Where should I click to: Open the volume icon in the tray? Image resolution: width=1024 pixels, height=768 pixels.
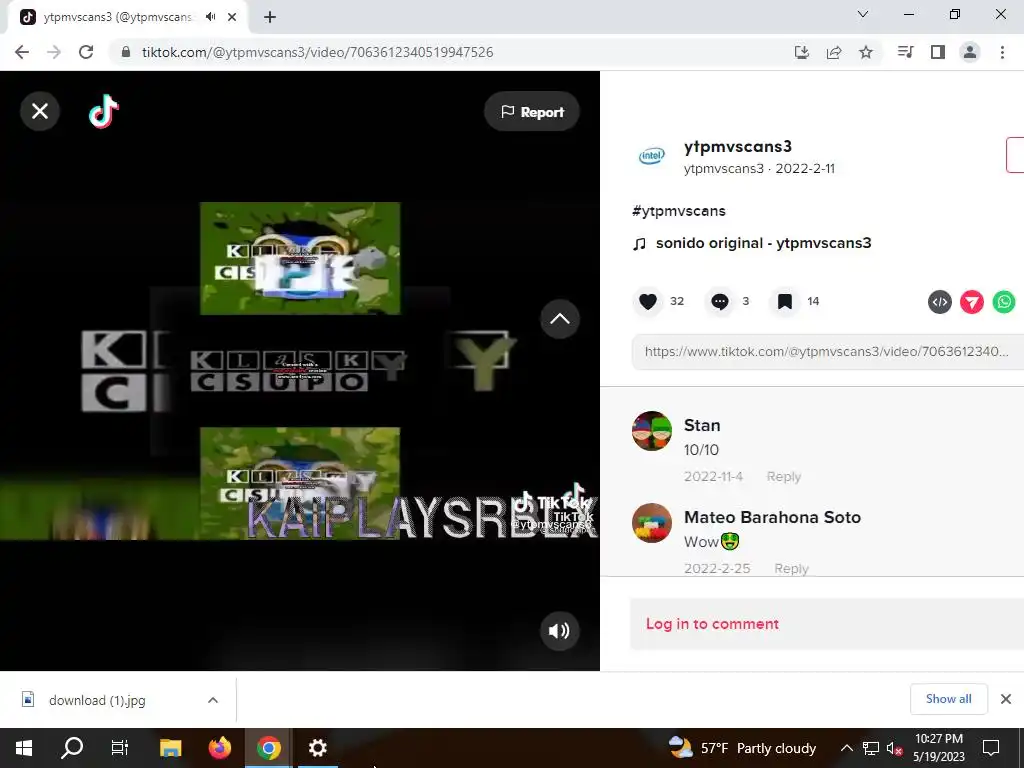pyautogui.click(x=894, y=748)
